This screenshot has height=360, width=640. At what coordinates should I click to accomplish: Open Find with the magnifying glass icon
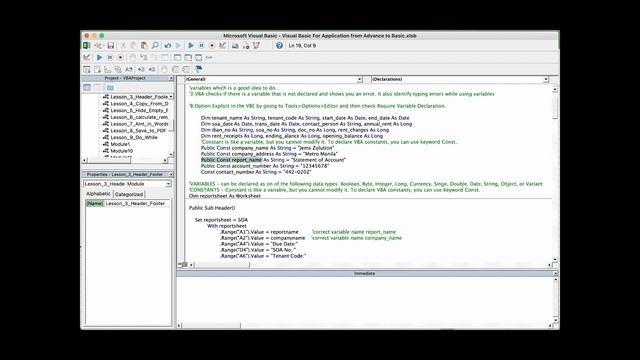155,45
